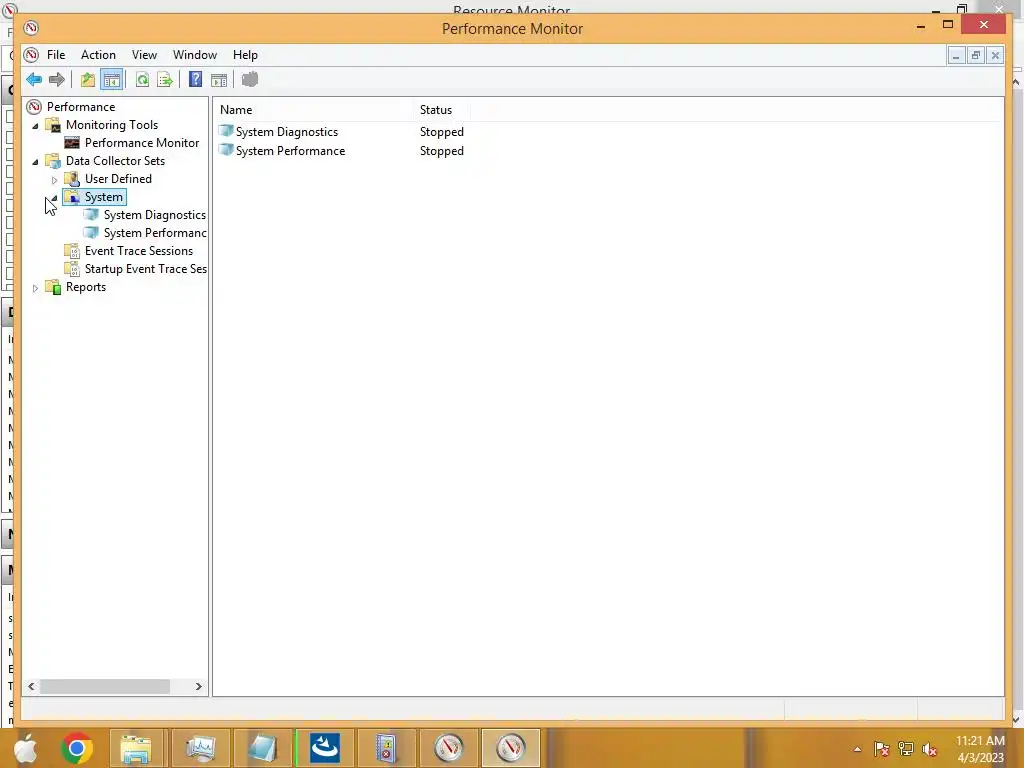1024x768 pixels.
Task: Open File Explorer from the taskbar
Action: (136, 748)
